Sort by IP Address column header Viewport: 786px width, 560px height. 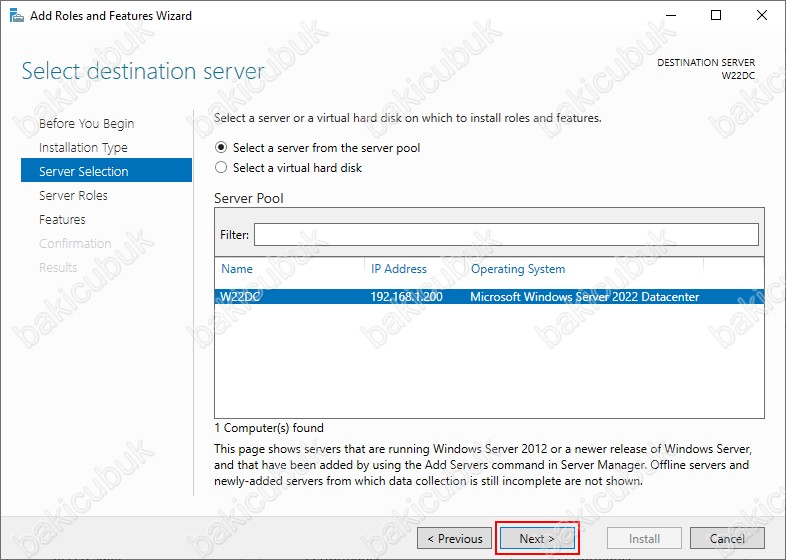coord(398,269)
